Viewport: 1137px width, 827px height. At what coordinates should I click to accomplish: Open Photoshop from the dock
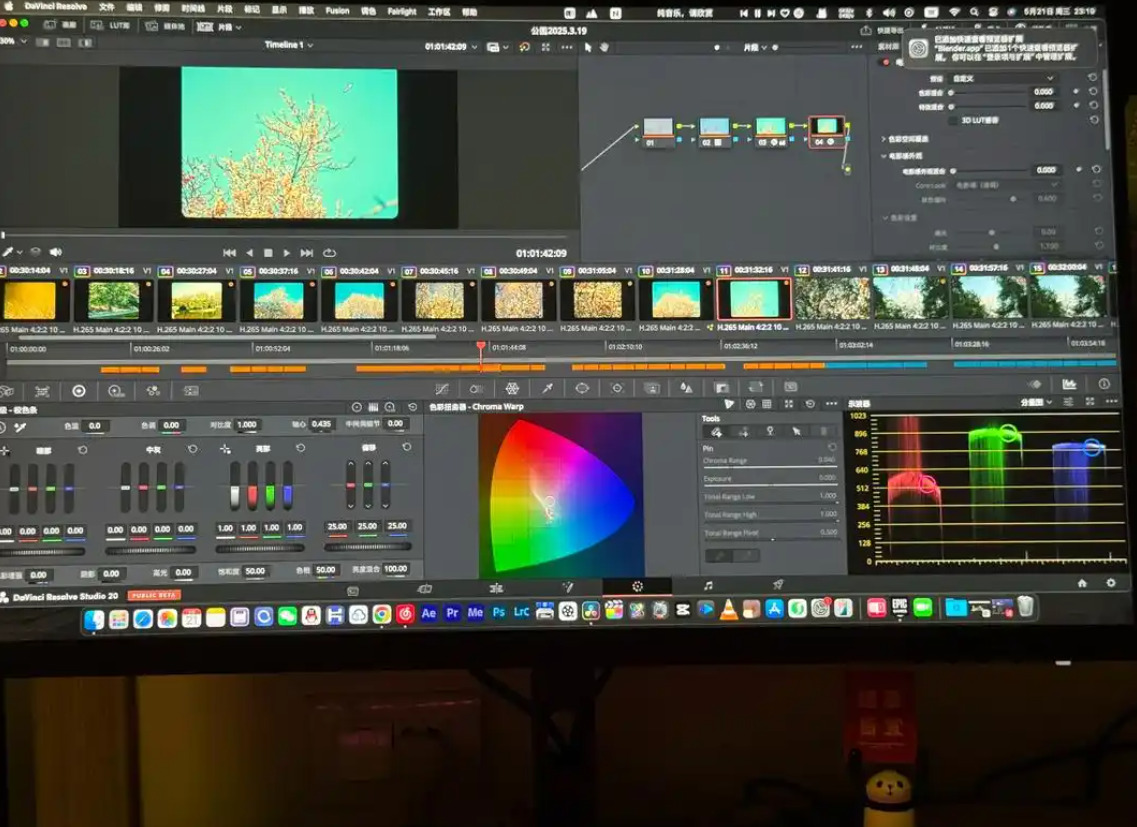[498, 612]
